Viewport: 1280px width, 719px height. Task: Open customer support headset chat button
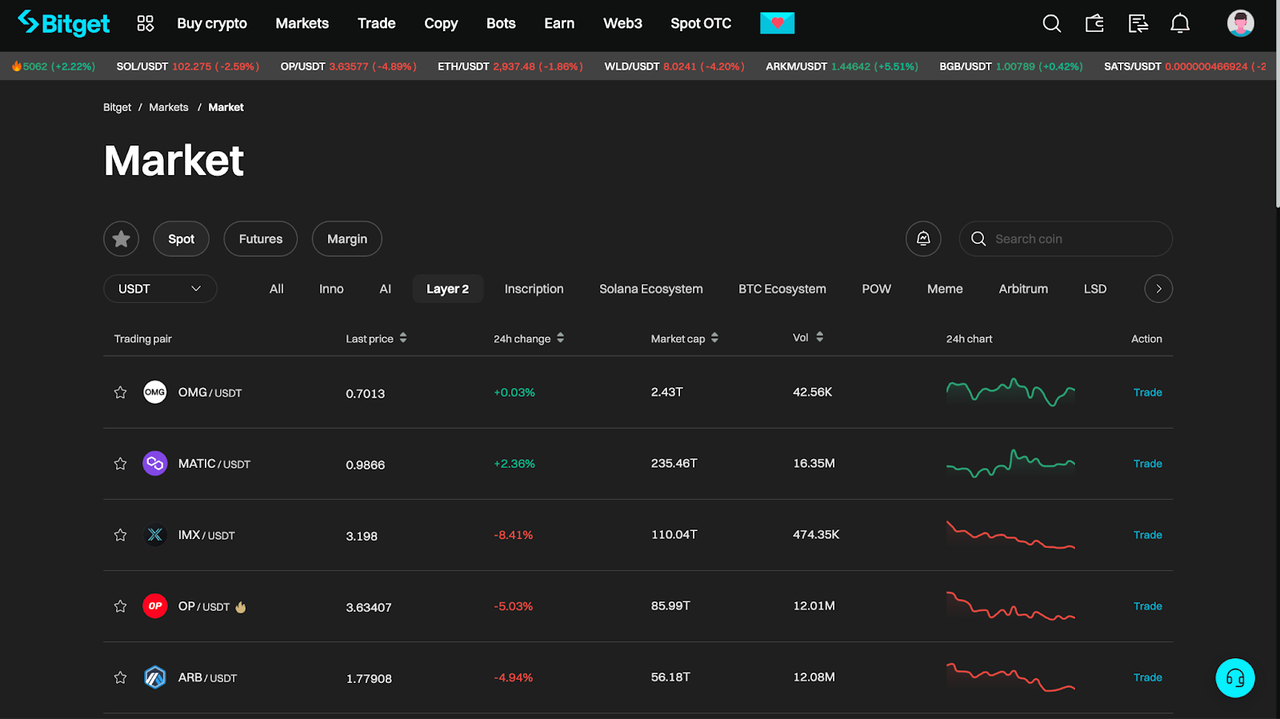point(1235,678)
